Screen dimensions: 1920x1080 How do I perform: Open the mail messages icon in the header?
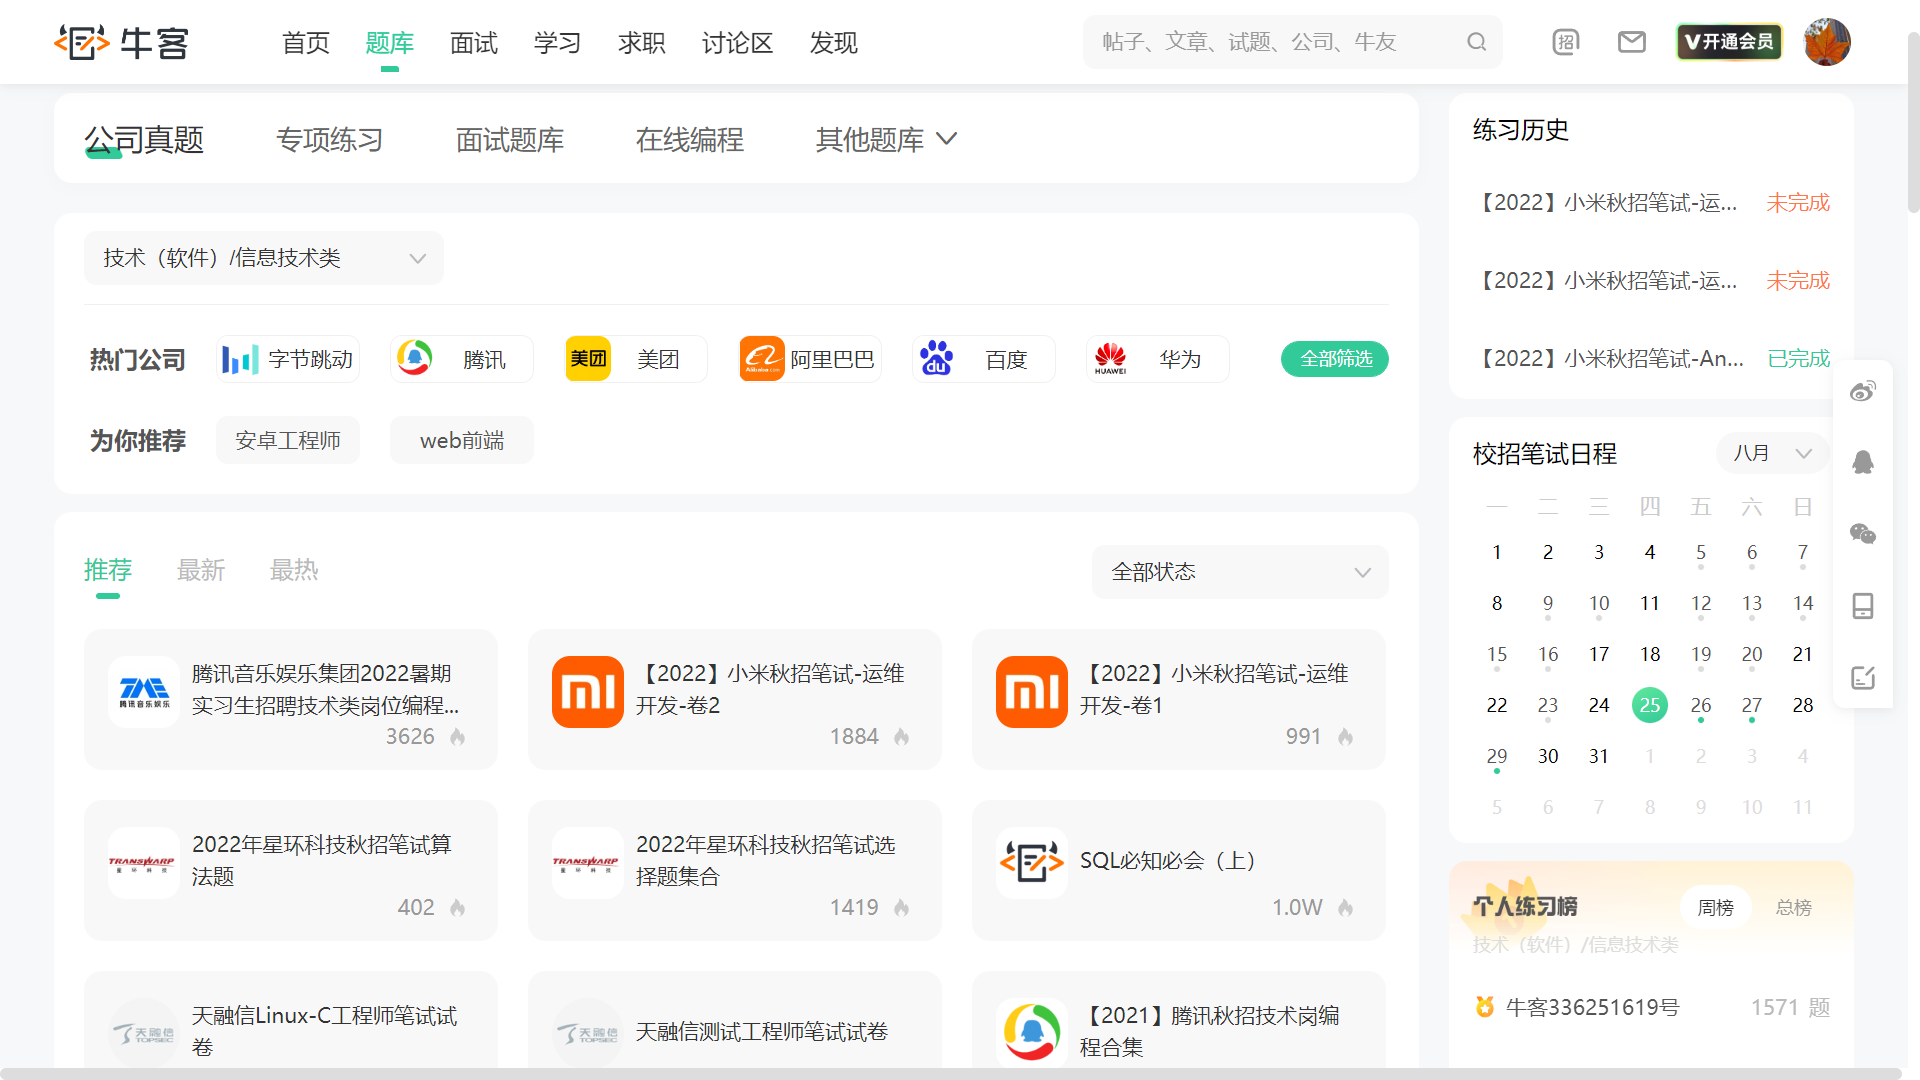point(1632,42)
